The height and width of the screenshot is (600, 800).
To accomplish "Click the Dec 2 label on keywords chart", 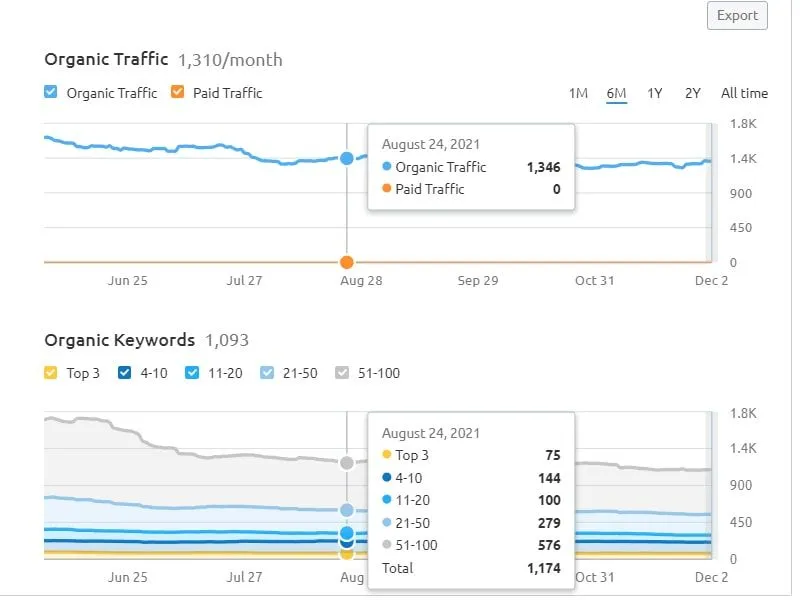I will [x=711, y=577].
